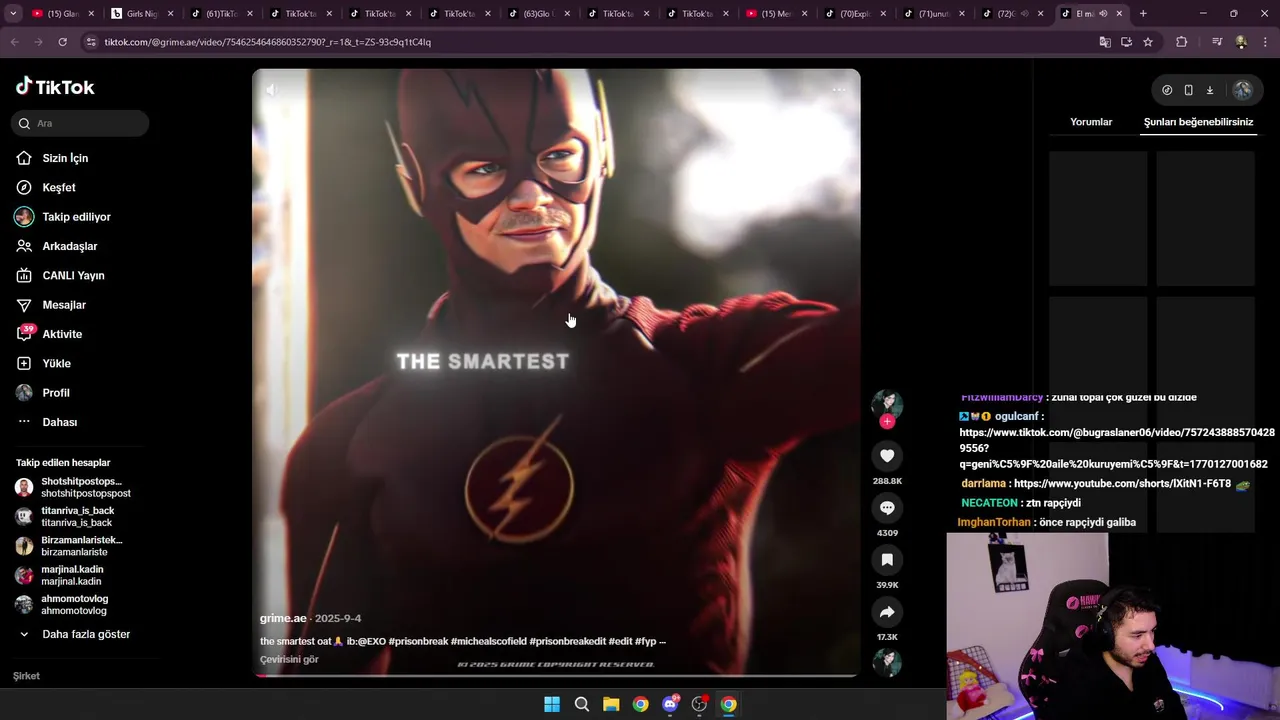
Task: Click the Şirket footer heading
Action: [x=26, y=676]
